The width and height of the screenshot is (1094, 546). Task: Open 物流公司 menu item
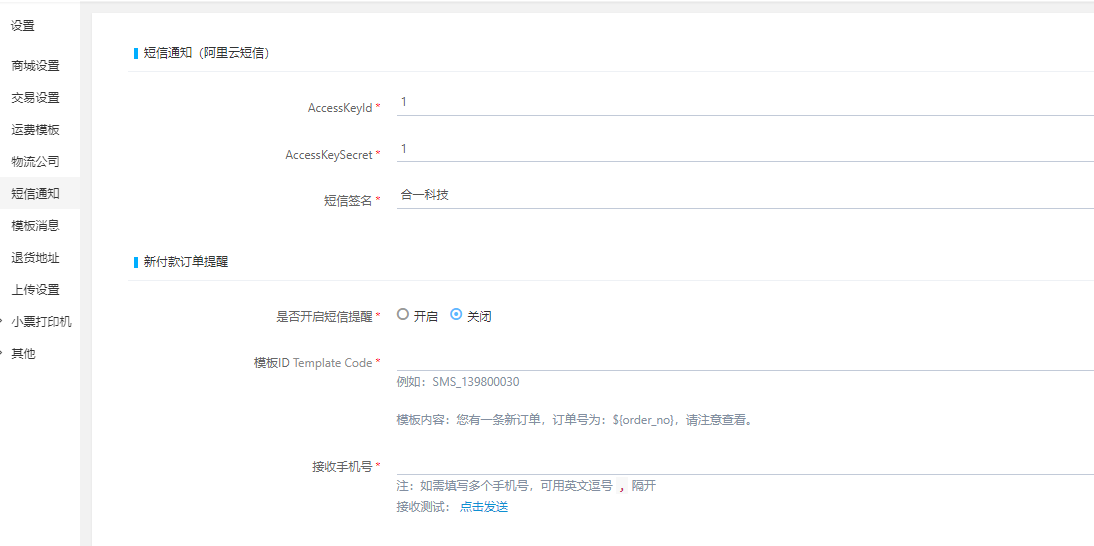(36, 162)
